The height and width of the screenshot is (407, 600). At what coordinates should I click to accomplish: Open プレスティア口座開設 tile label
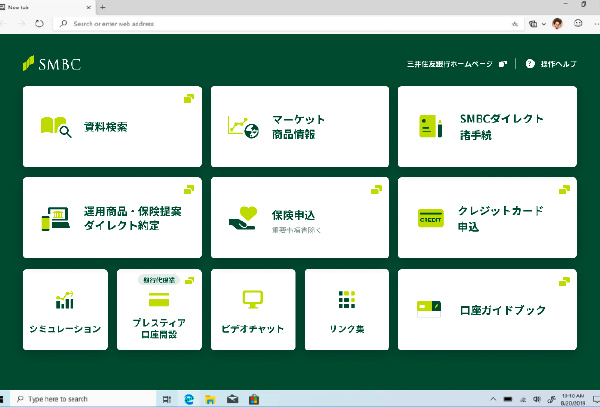tap(159, 329)
